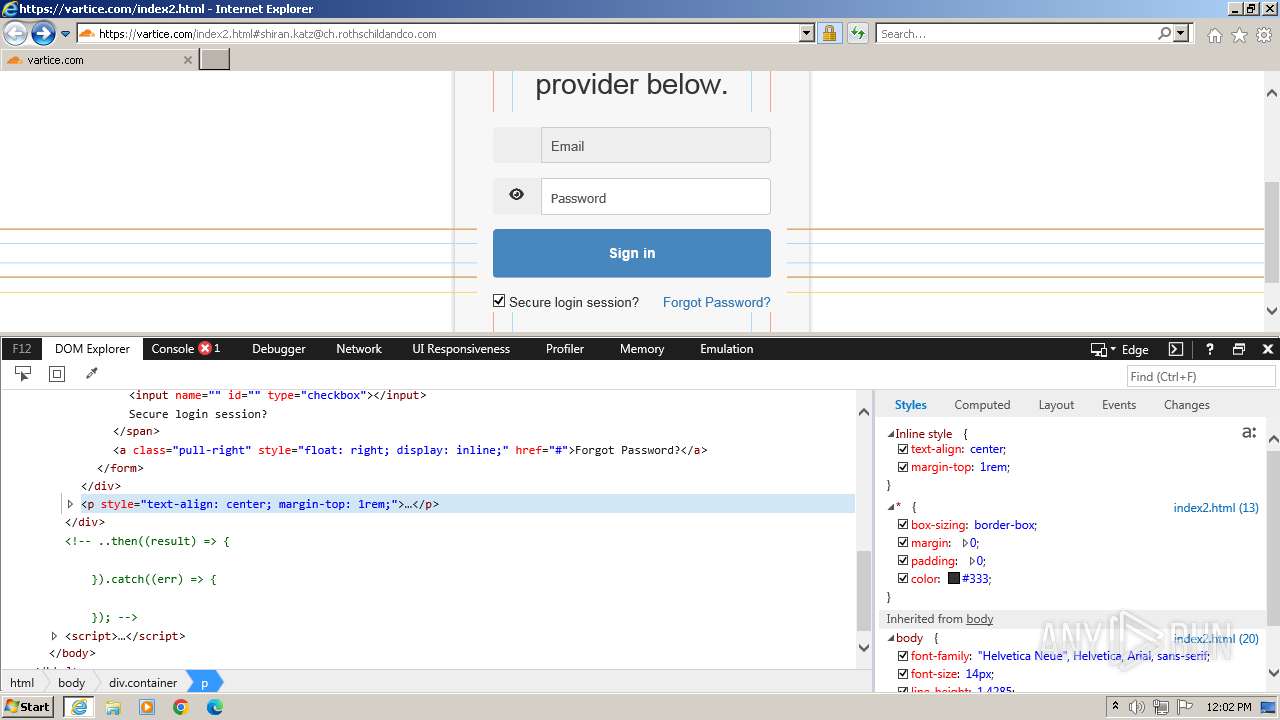Collapse the Inline style rule
The width and height of the screenshot is (1280, 720).
pyautogui.click(x=891, y=434)
